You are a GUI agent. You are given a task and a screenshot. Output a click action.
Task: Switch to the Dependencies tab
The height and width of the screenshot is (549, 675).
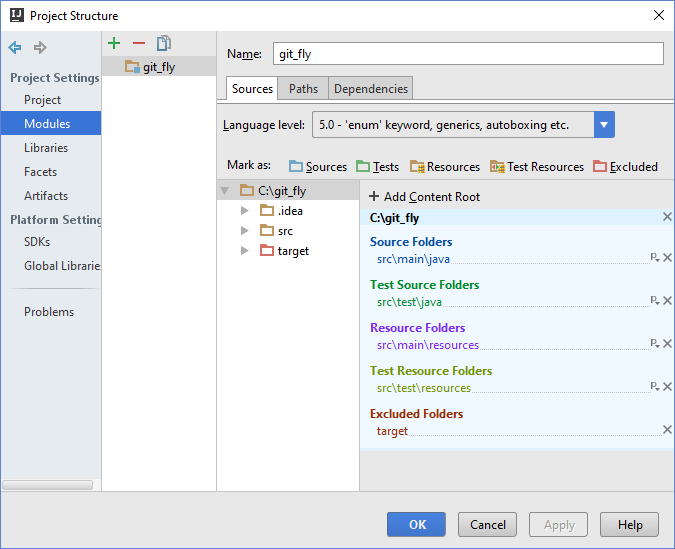click(370, 89)
